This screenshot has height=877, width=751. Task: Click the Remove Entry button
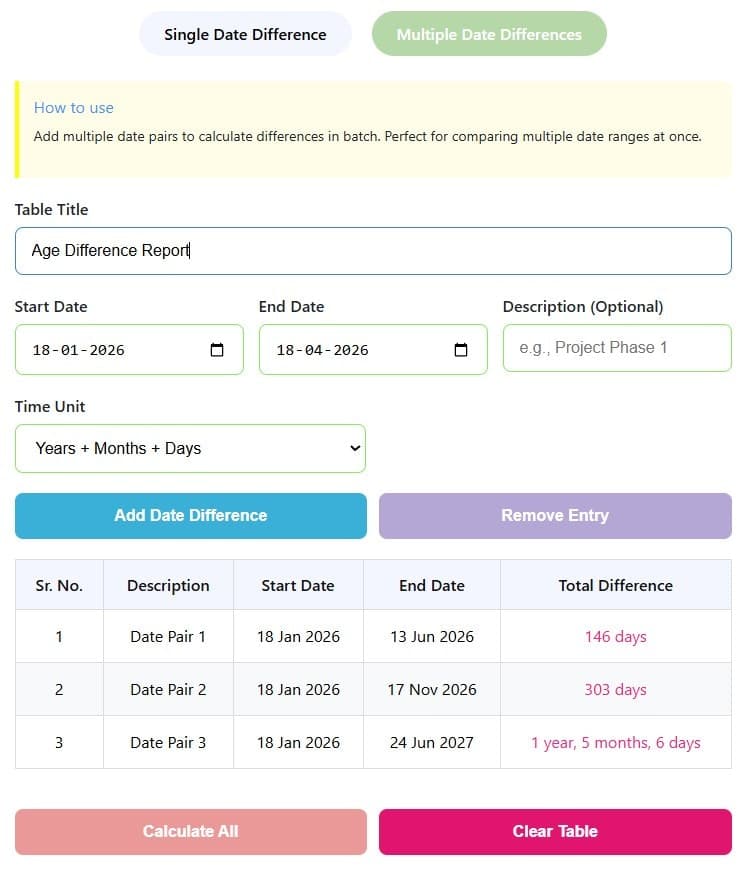[x=554, y=515]
